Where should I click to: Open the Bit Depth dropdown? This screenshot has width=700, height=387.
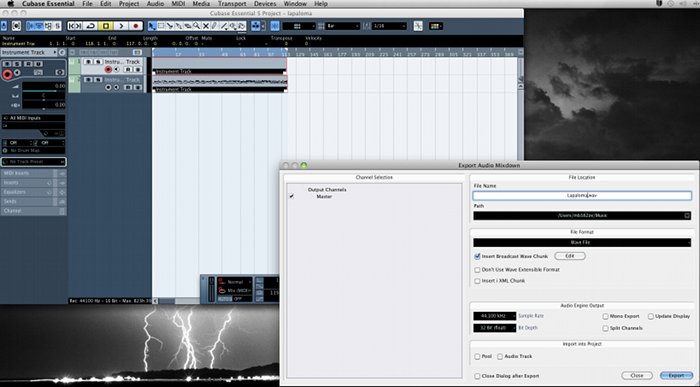click(495, 328)
